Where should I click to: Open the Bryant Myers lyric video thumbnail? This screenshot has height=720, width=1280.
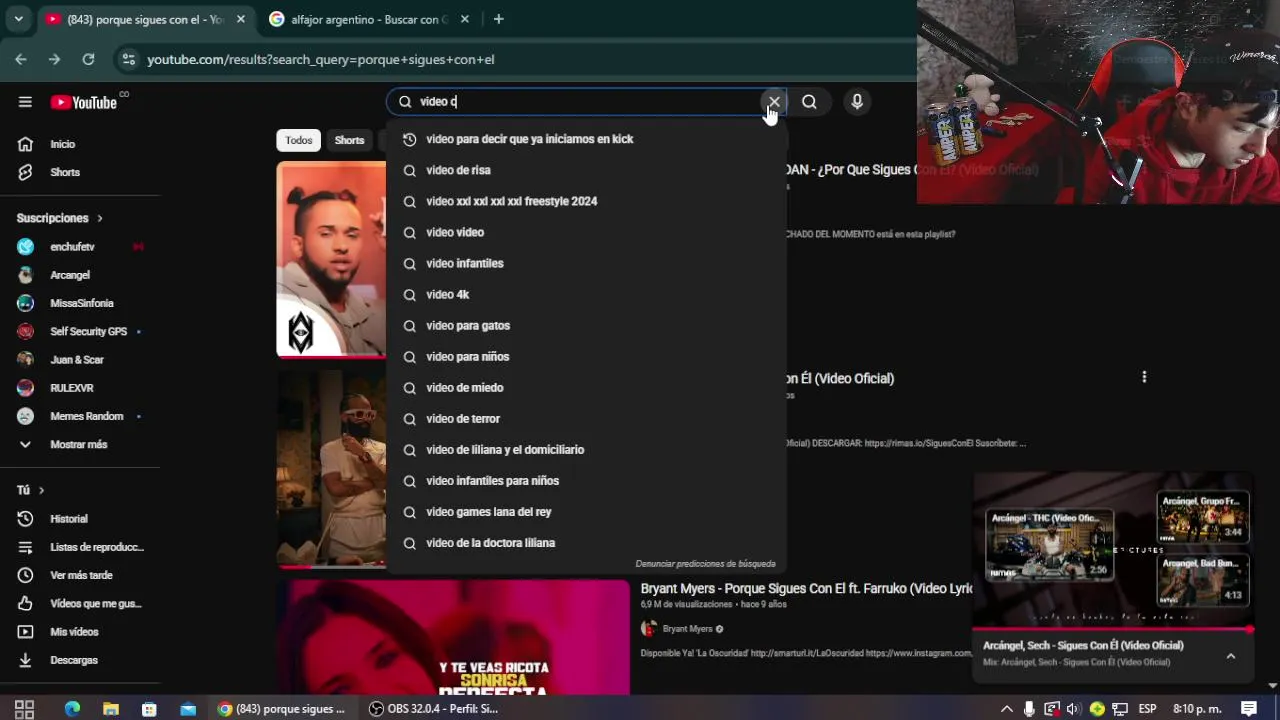454,637
